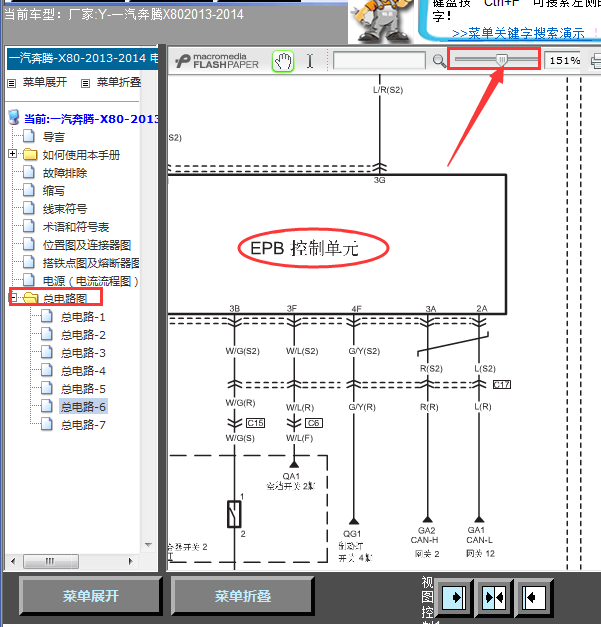Click the C15 connector label
The width and height of the screenshot is (601, 627).
256,423
